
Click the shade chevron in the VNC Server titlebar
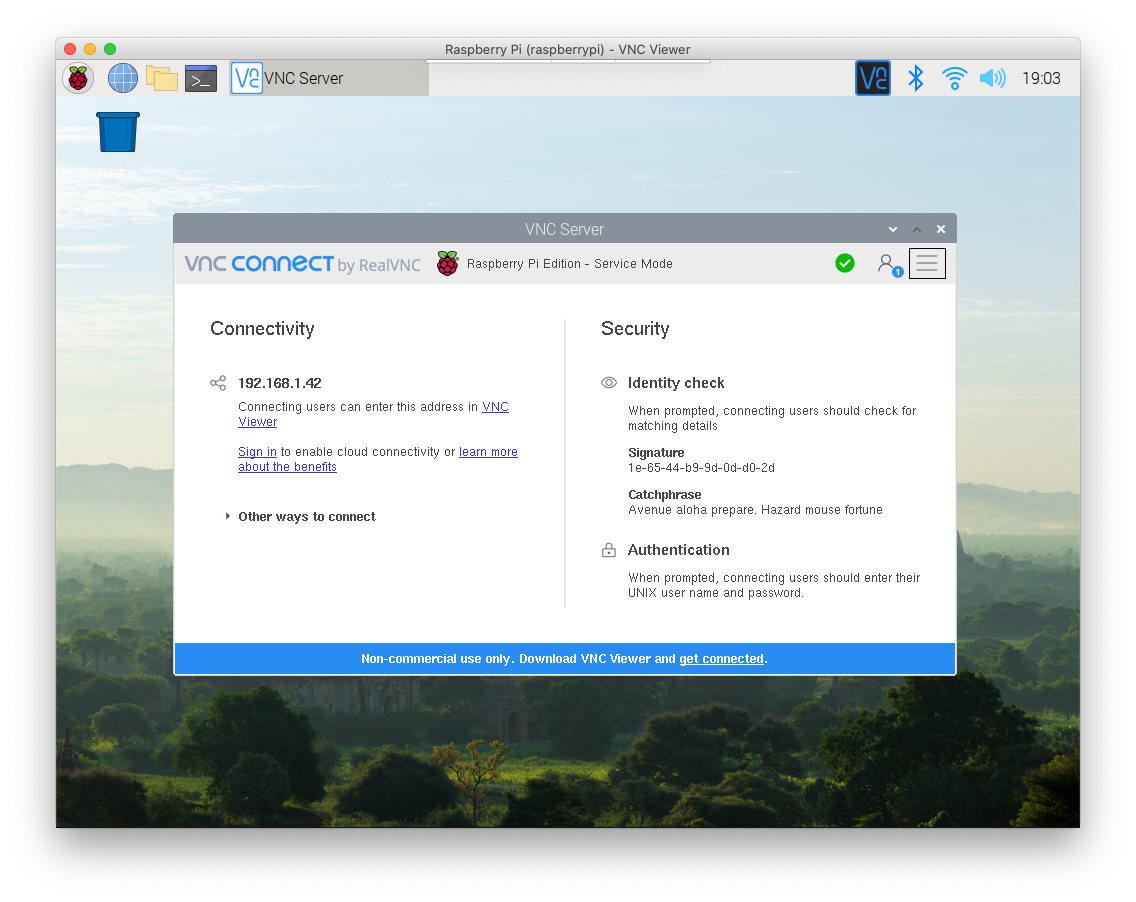892,229
